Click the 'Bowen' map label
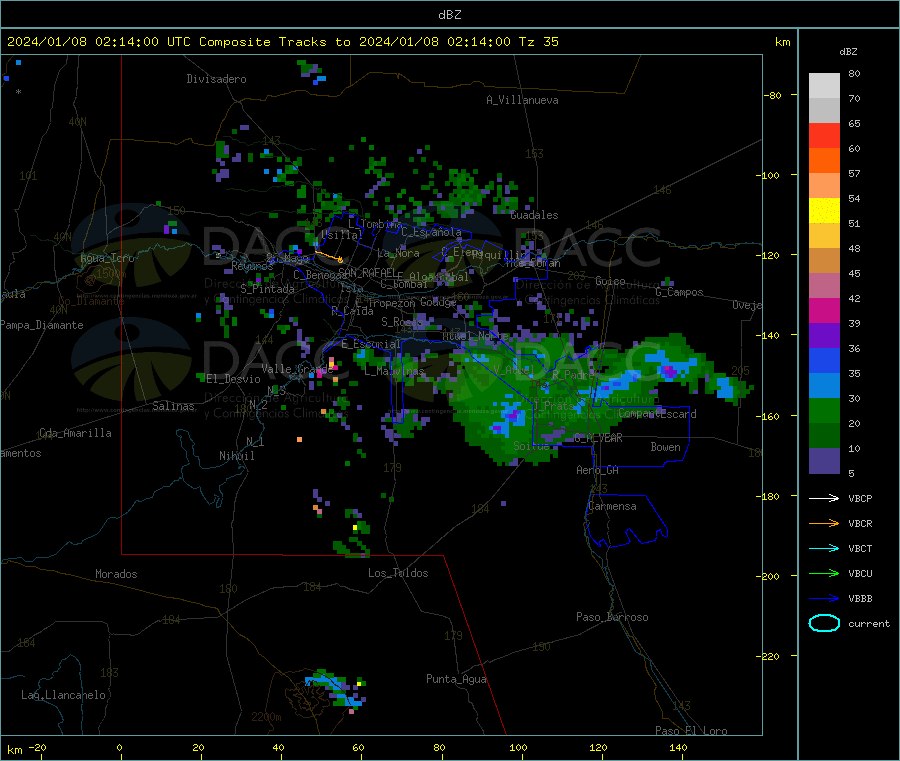Viewport: 900px width, 761px height. (x=665, y=447)
